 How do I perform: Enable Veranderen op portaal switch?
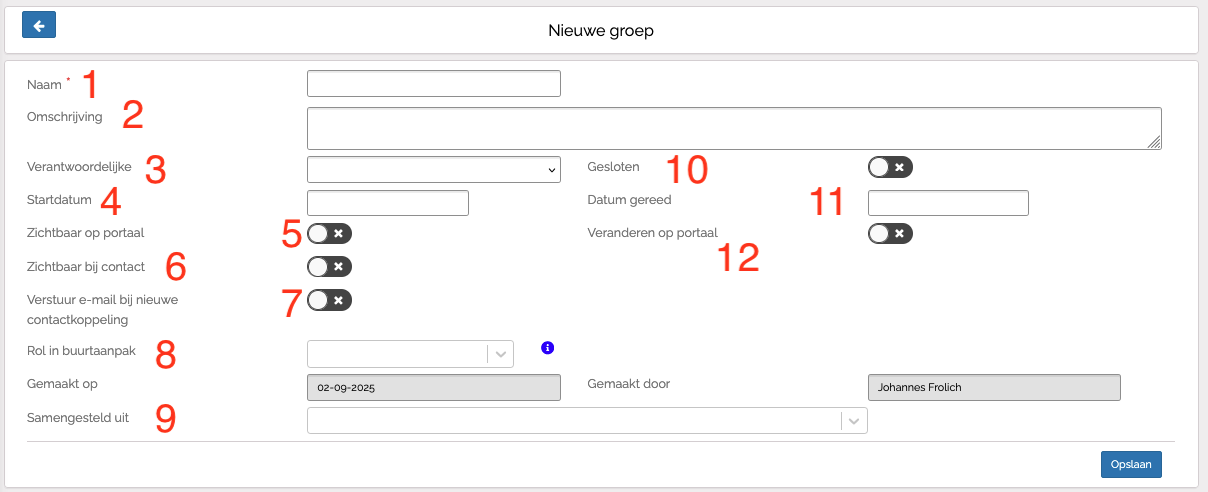click(890, 234)
